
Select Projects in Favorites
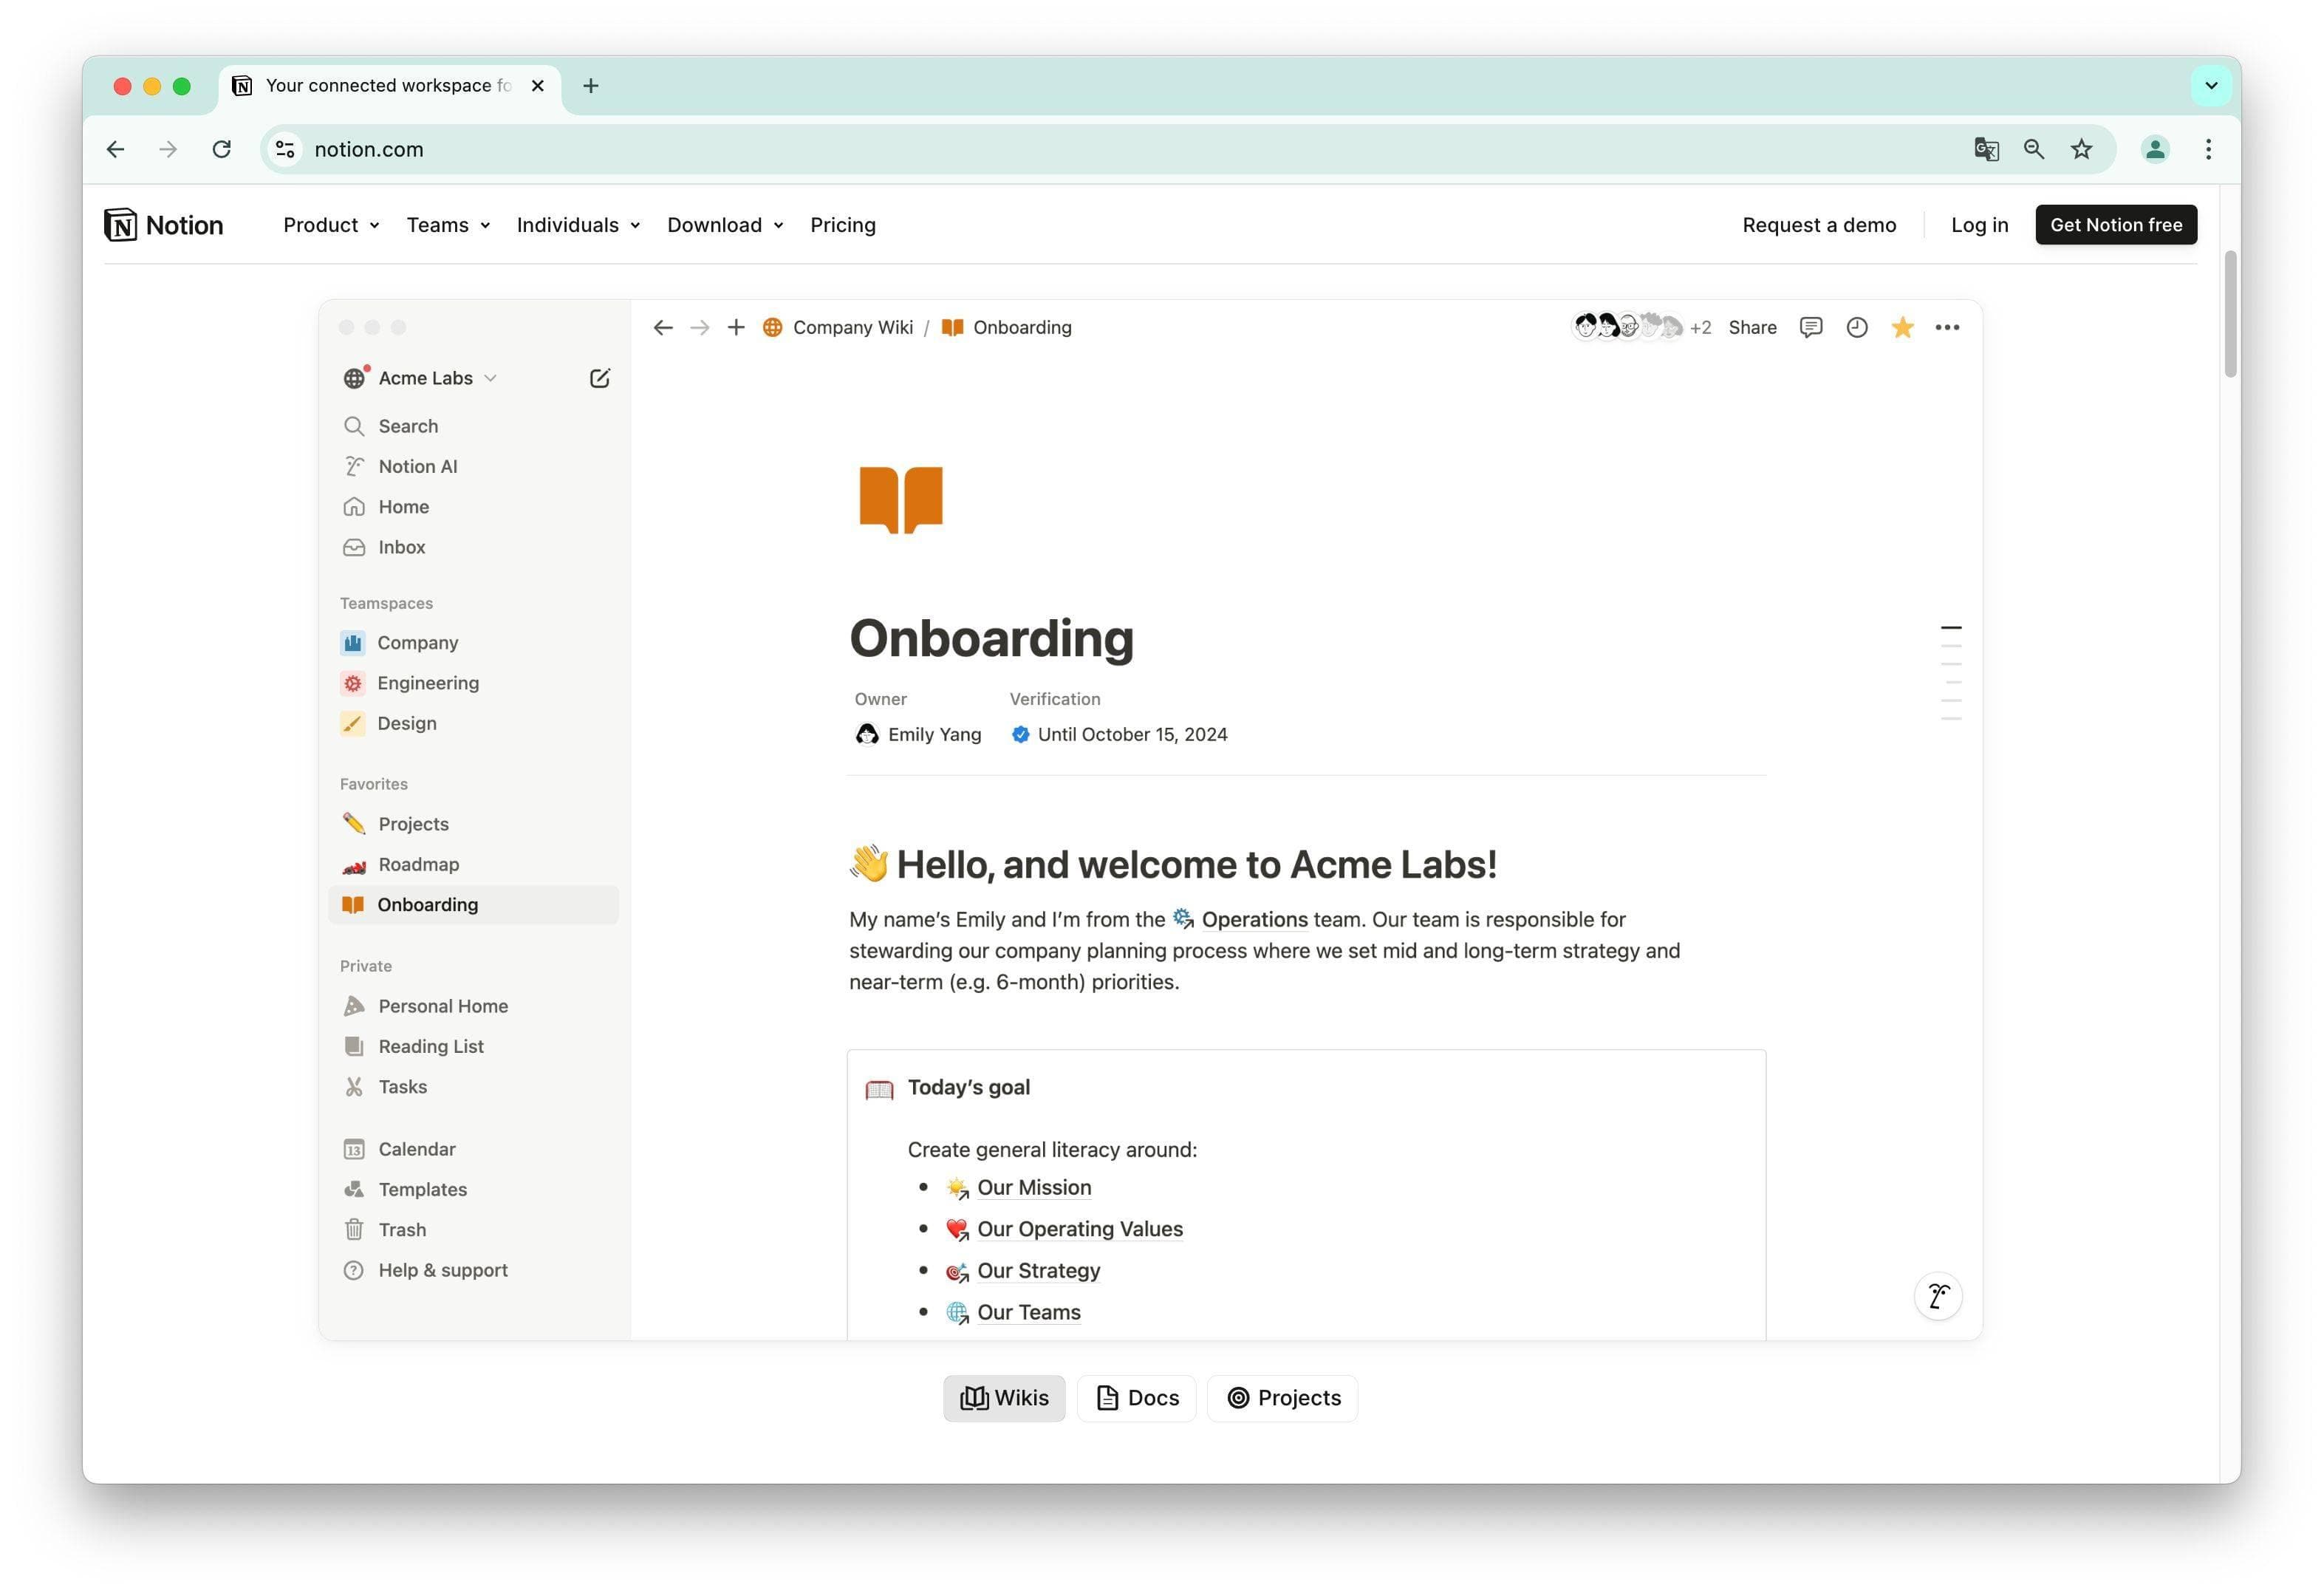tap(474, 824)
